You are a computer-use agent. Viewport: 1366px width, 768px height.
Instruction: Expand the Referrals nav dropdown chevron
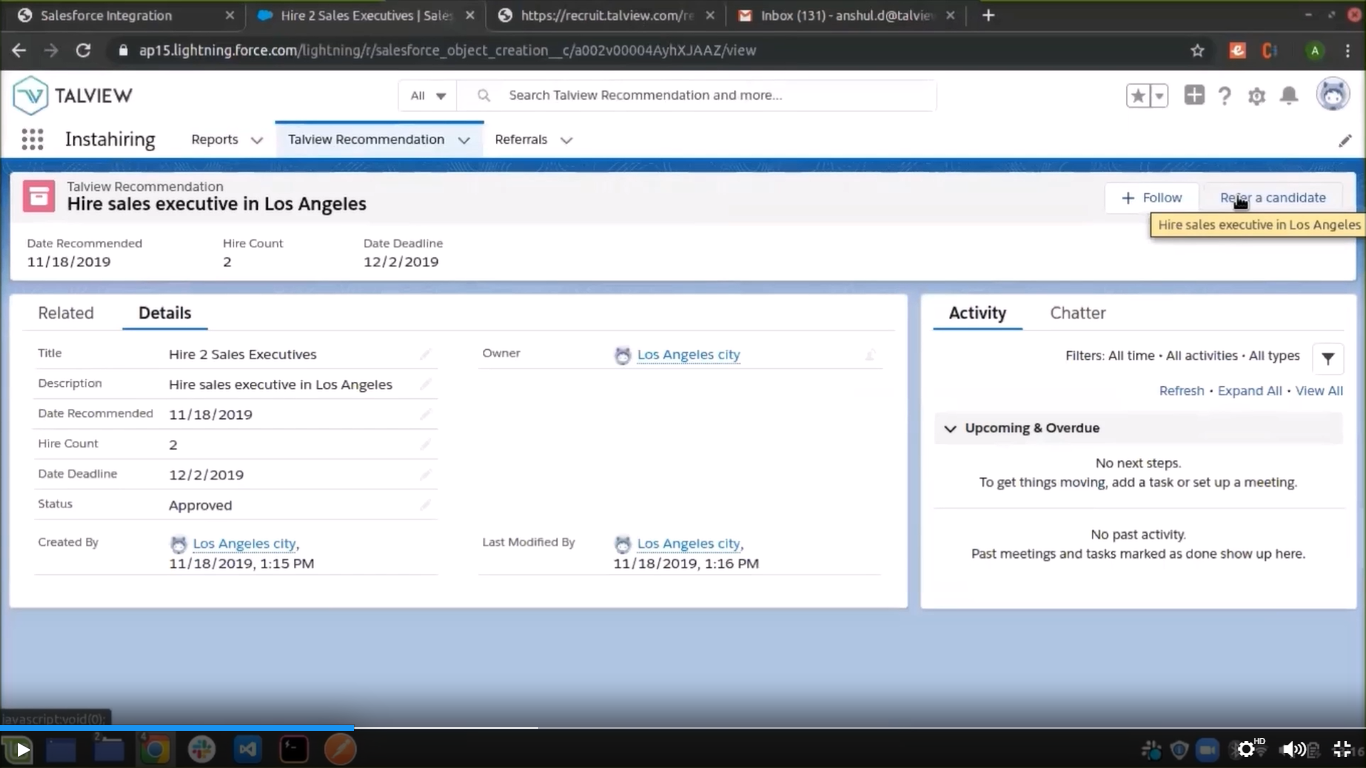(x=566, y=140)
